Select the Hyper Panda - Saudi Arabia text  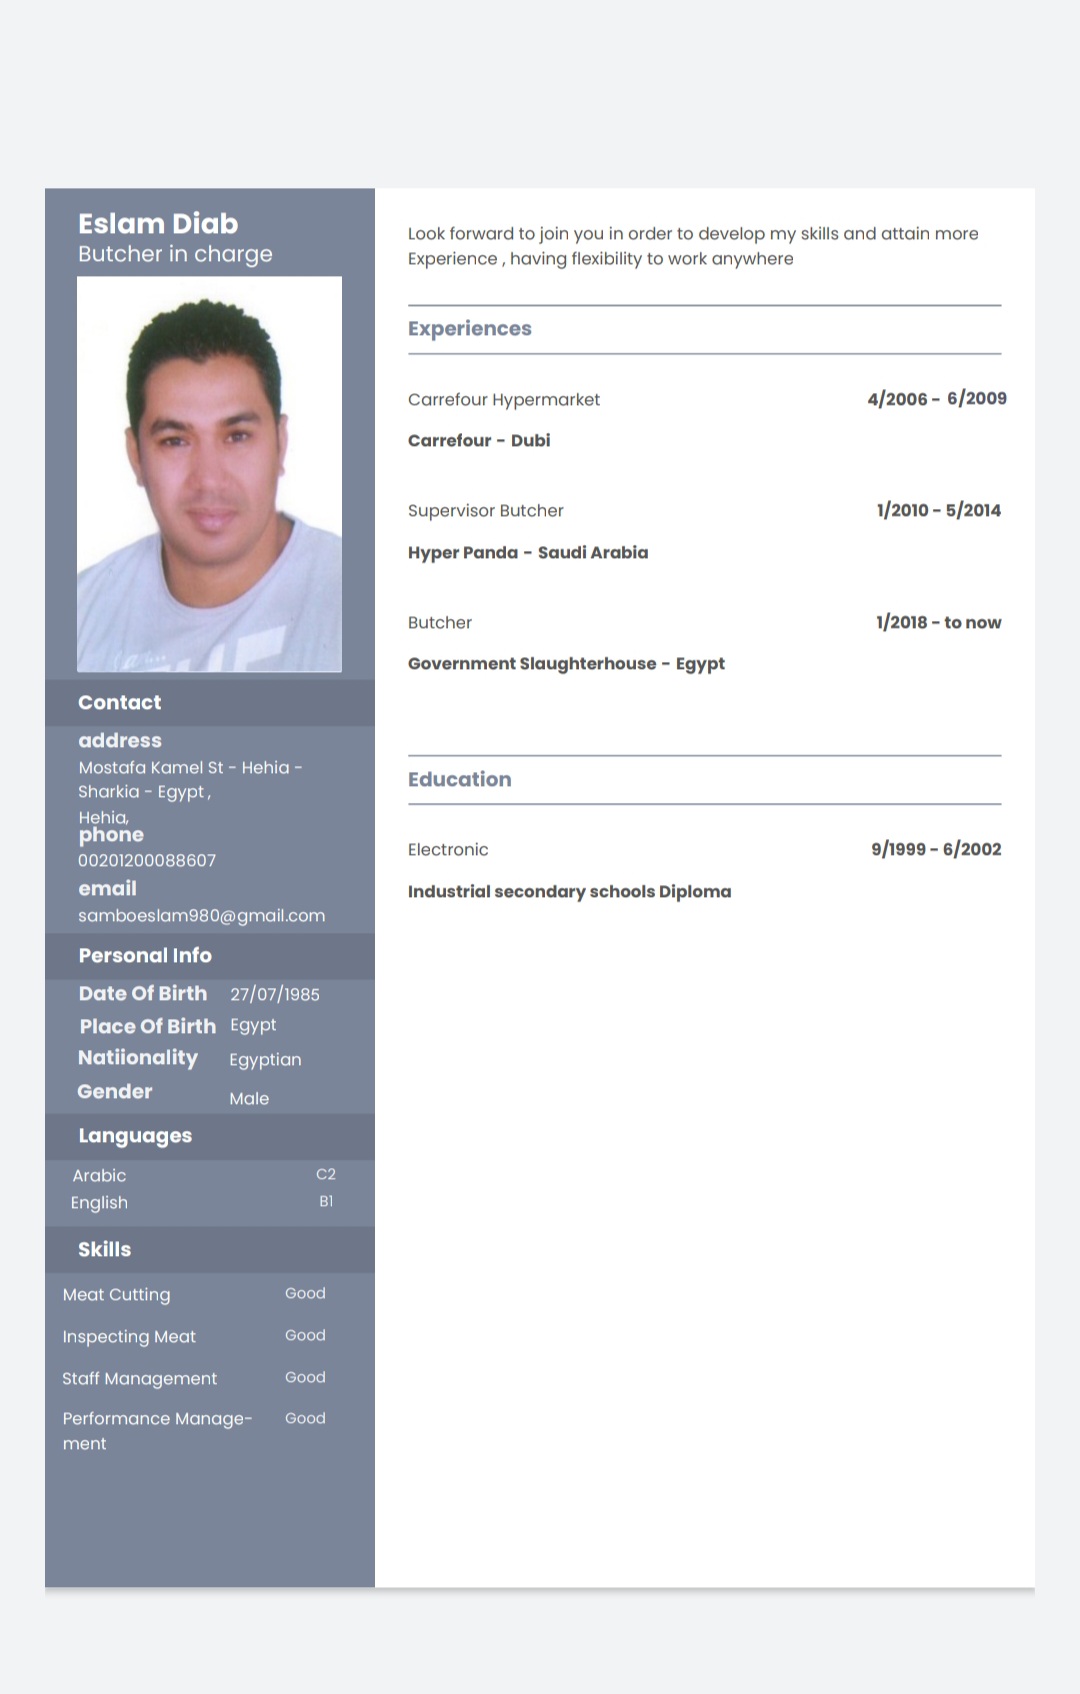[528, 552]
